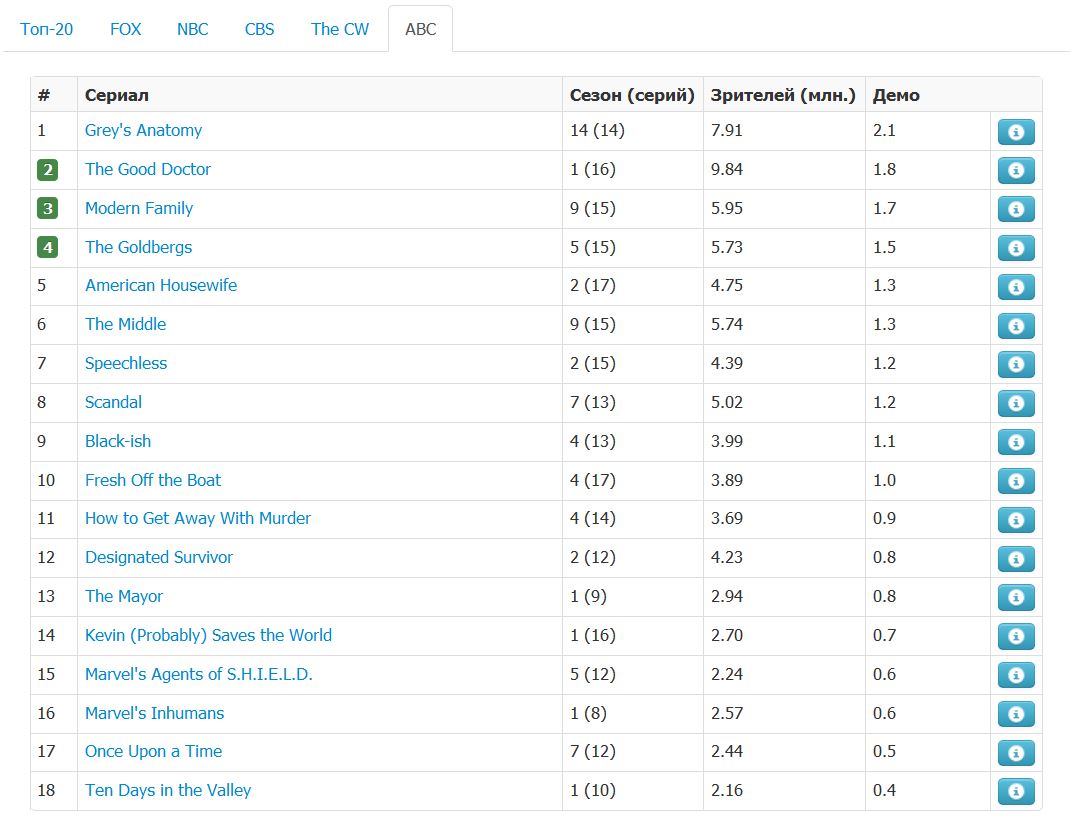Image resolution: width=1079 pixels, height=820 pixels.
Task: Click viewers value 4.23
Action: (727, 557)
